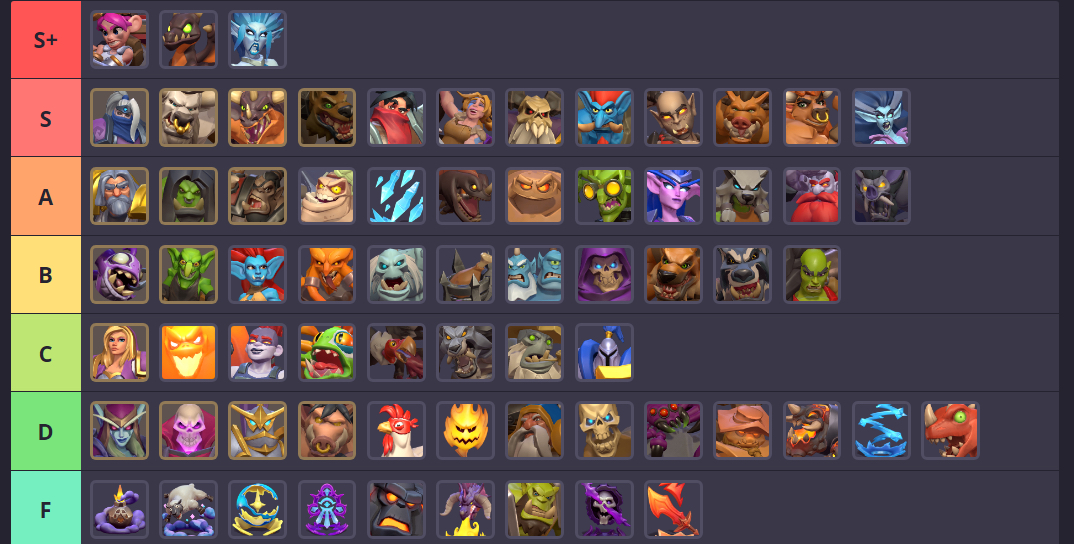Click the blonde woman icon in C tier
The image size is (1074, 544).
[119, 352]
